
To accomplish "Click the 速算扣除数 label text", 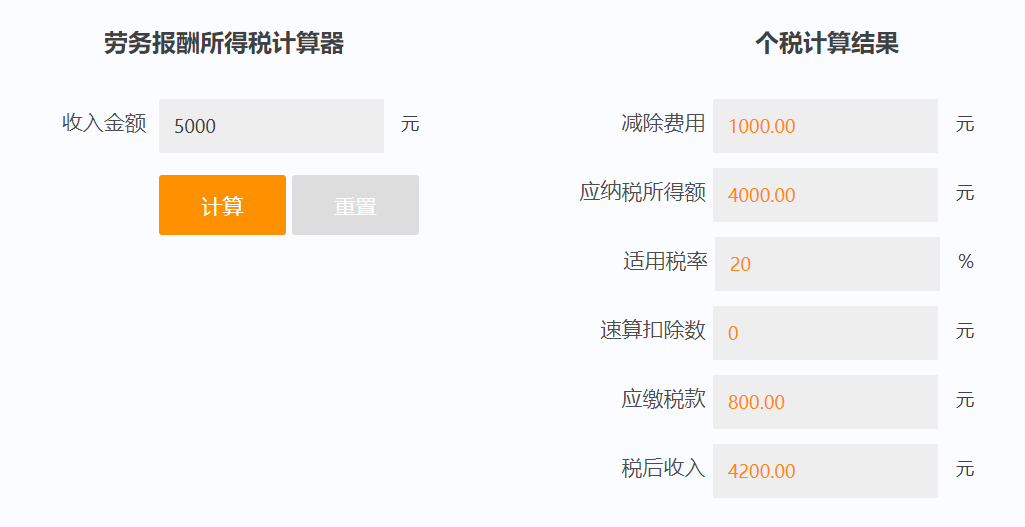I will tap(653, 330).
